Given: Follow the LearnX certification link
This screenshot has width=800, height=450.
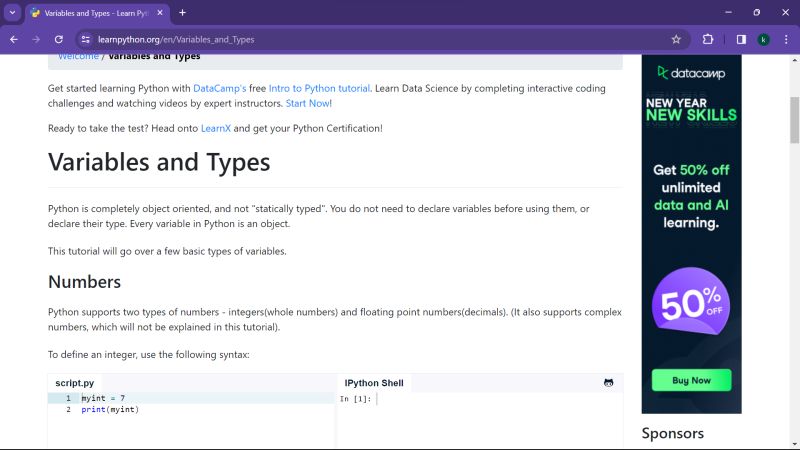Looking at the screenshot, I should (216, 128).
